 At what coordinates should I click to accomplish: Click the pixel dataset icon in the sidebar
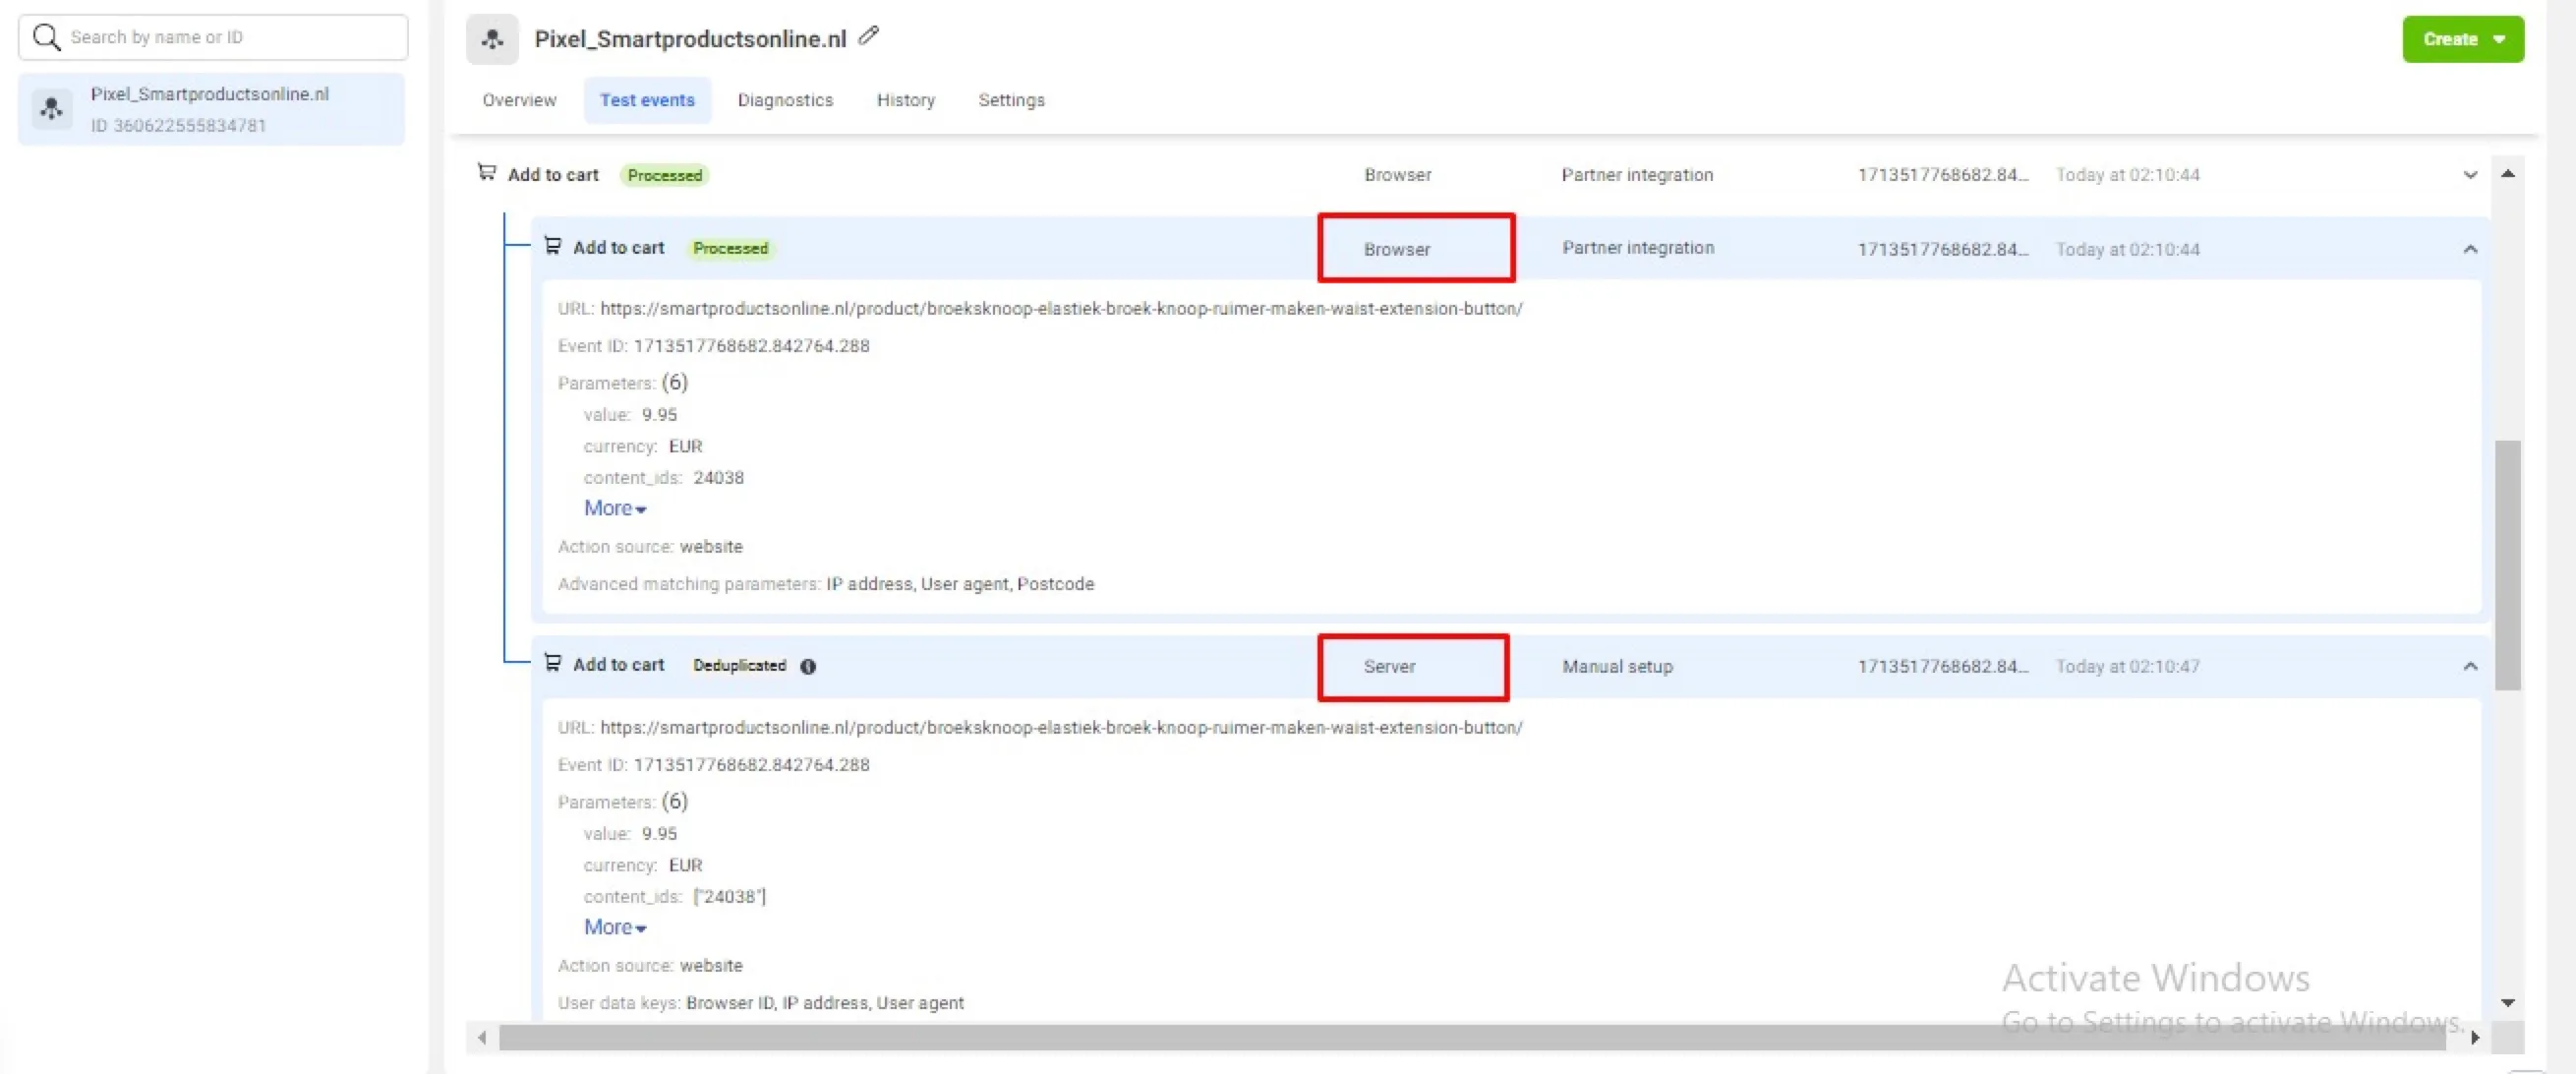pos(51,109)
